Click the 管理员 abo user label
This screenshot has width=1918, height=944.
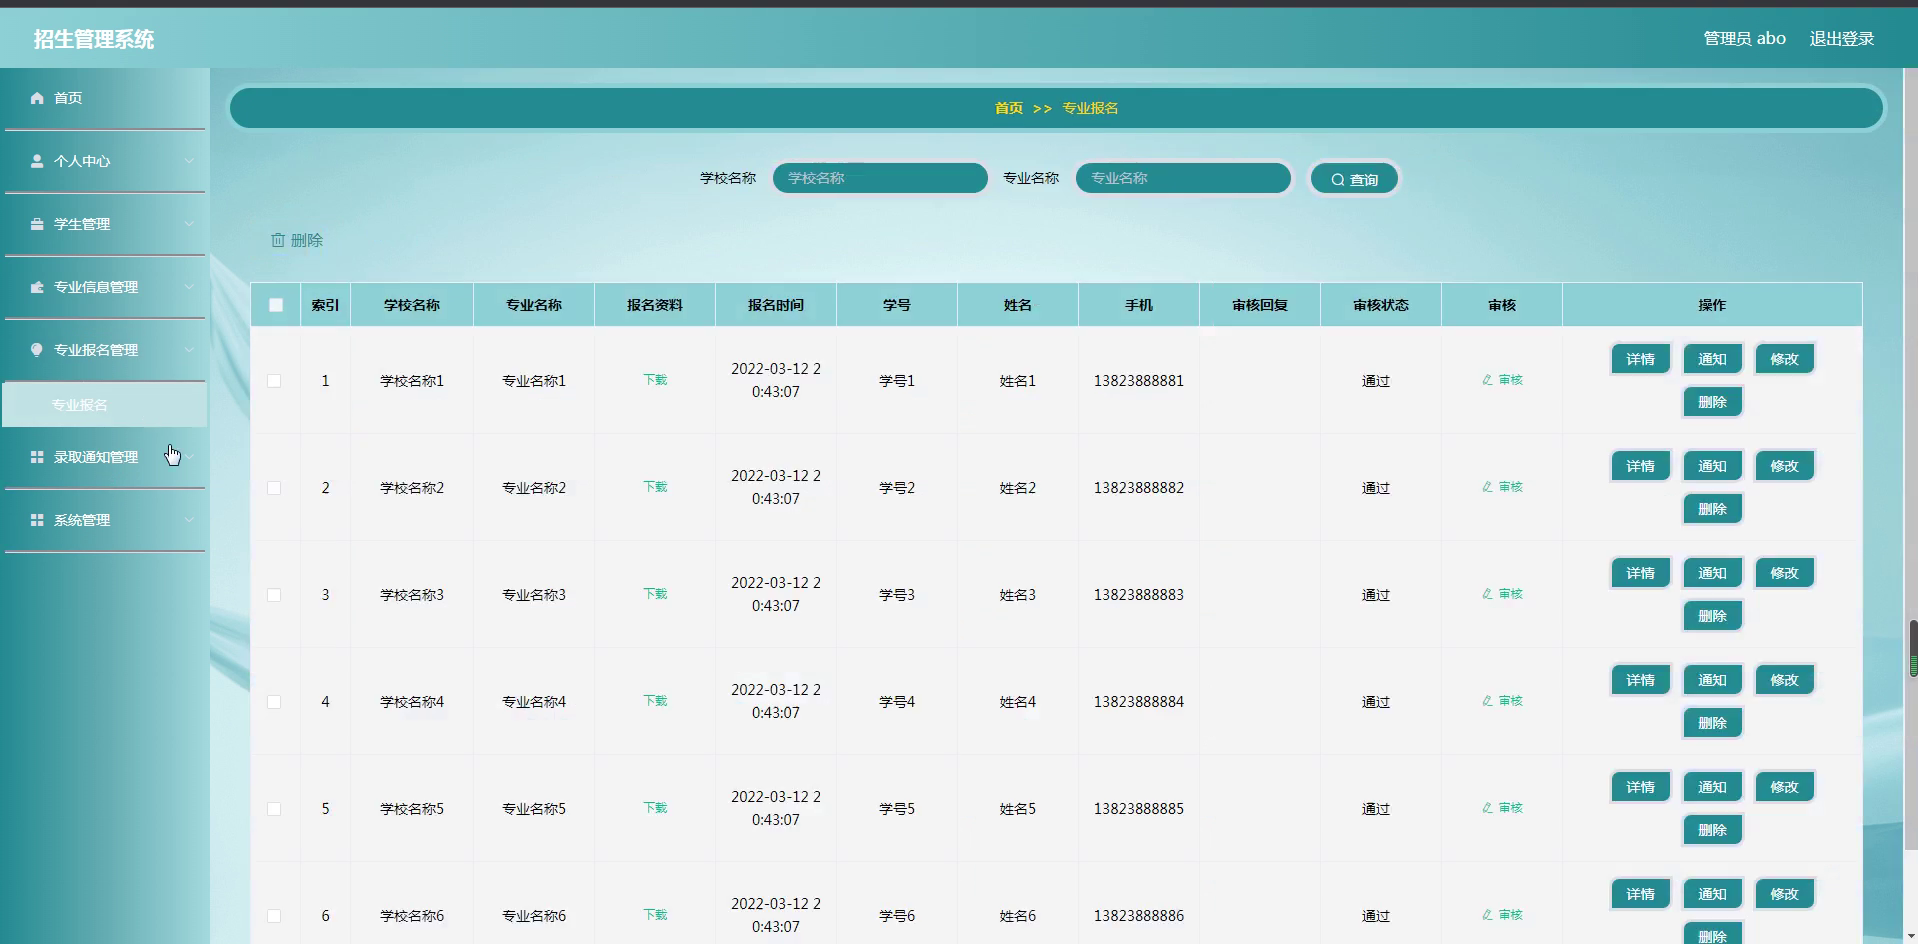click(x=1744, y=39)
